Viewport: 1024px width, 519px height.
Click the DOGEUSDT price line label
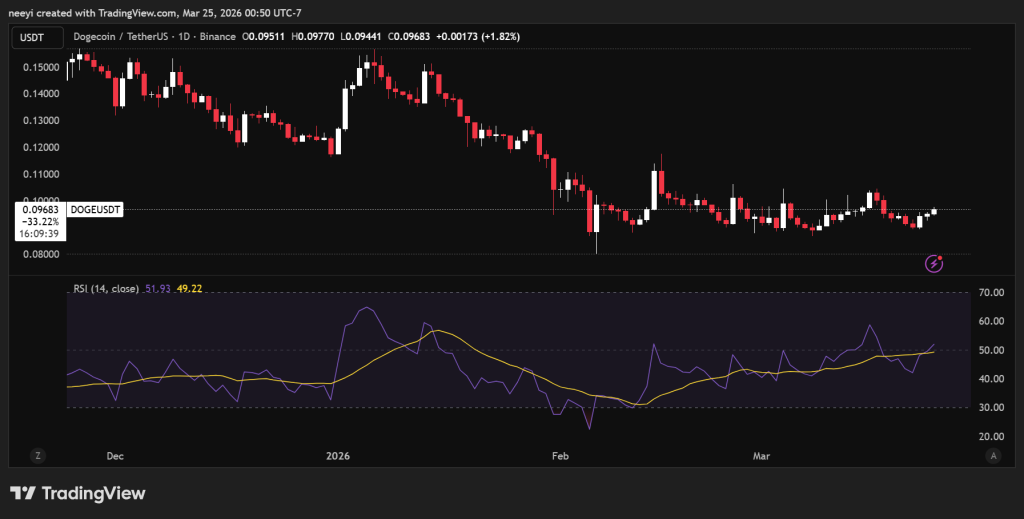[95, 210]
